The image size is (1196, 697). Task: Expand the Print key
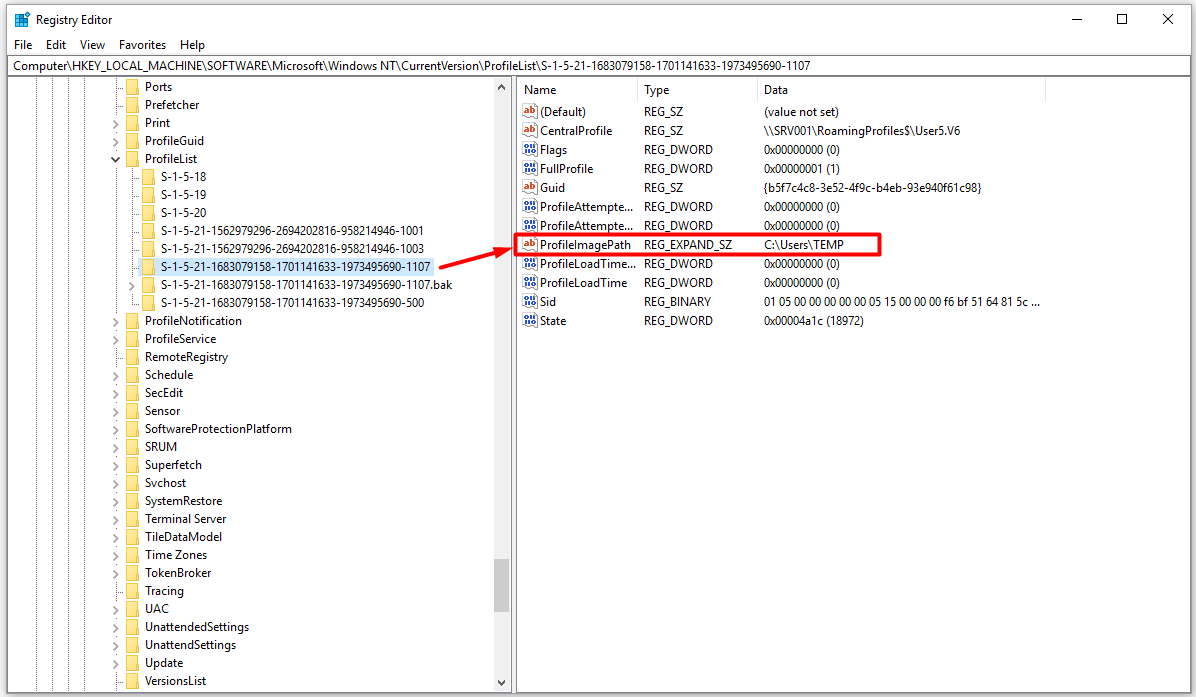(115, 124)
